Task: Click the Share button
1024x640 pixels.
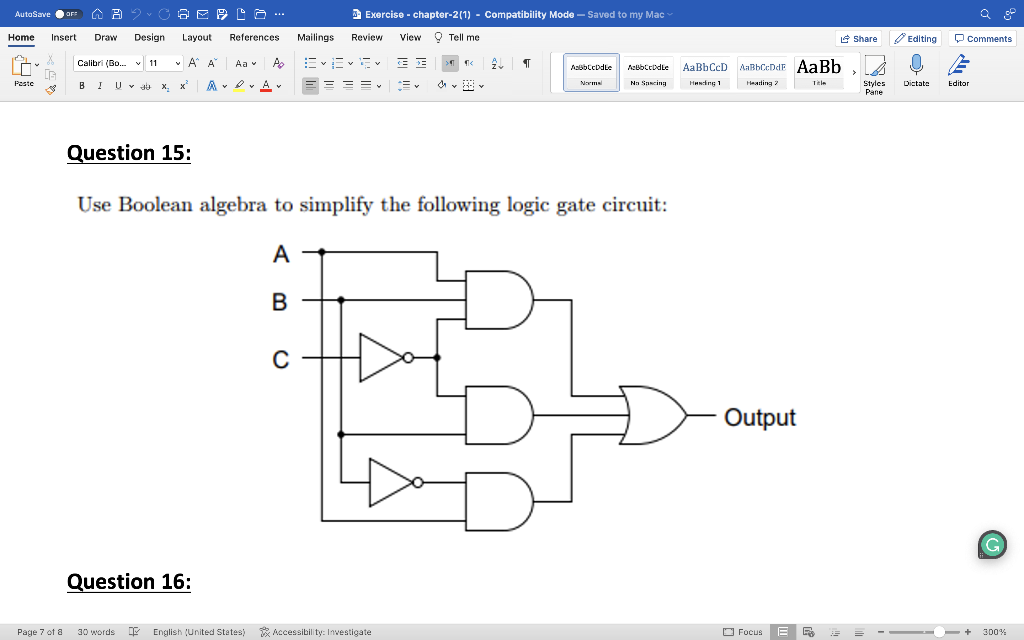Action: pos(858,37)
